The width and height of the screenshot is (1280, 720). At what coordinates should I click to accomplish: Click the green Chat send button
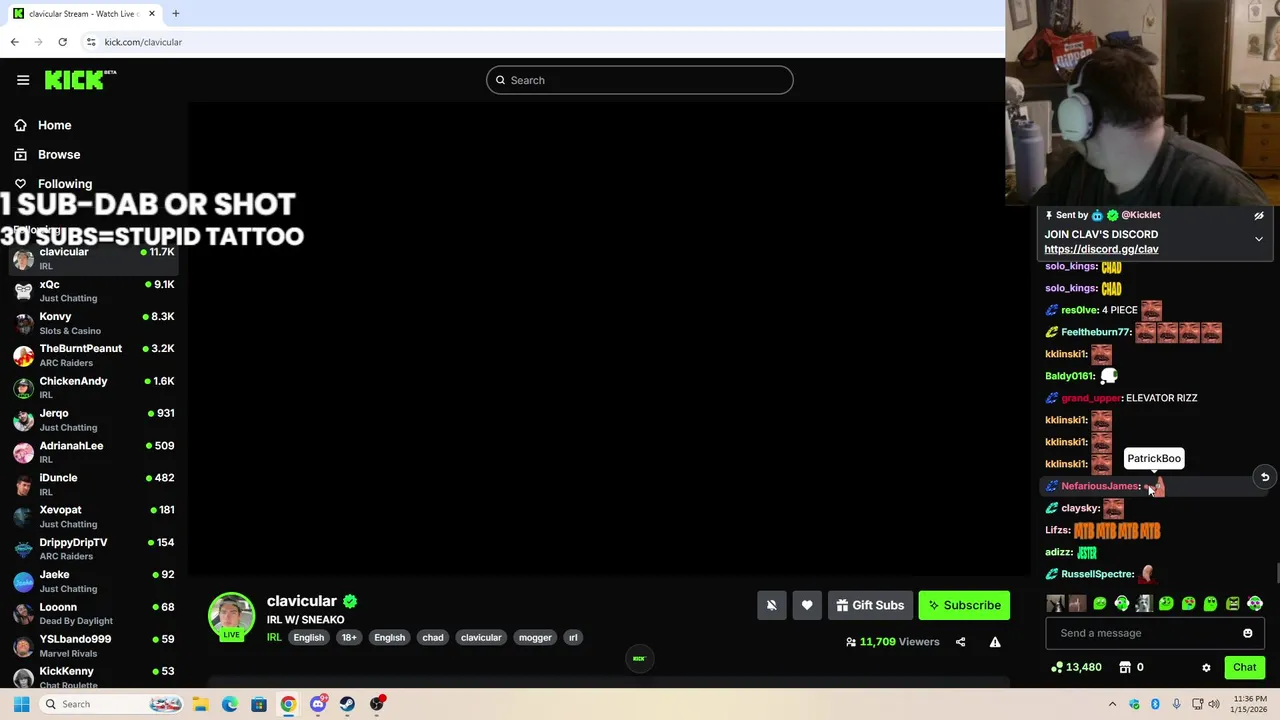point(1244,667)
